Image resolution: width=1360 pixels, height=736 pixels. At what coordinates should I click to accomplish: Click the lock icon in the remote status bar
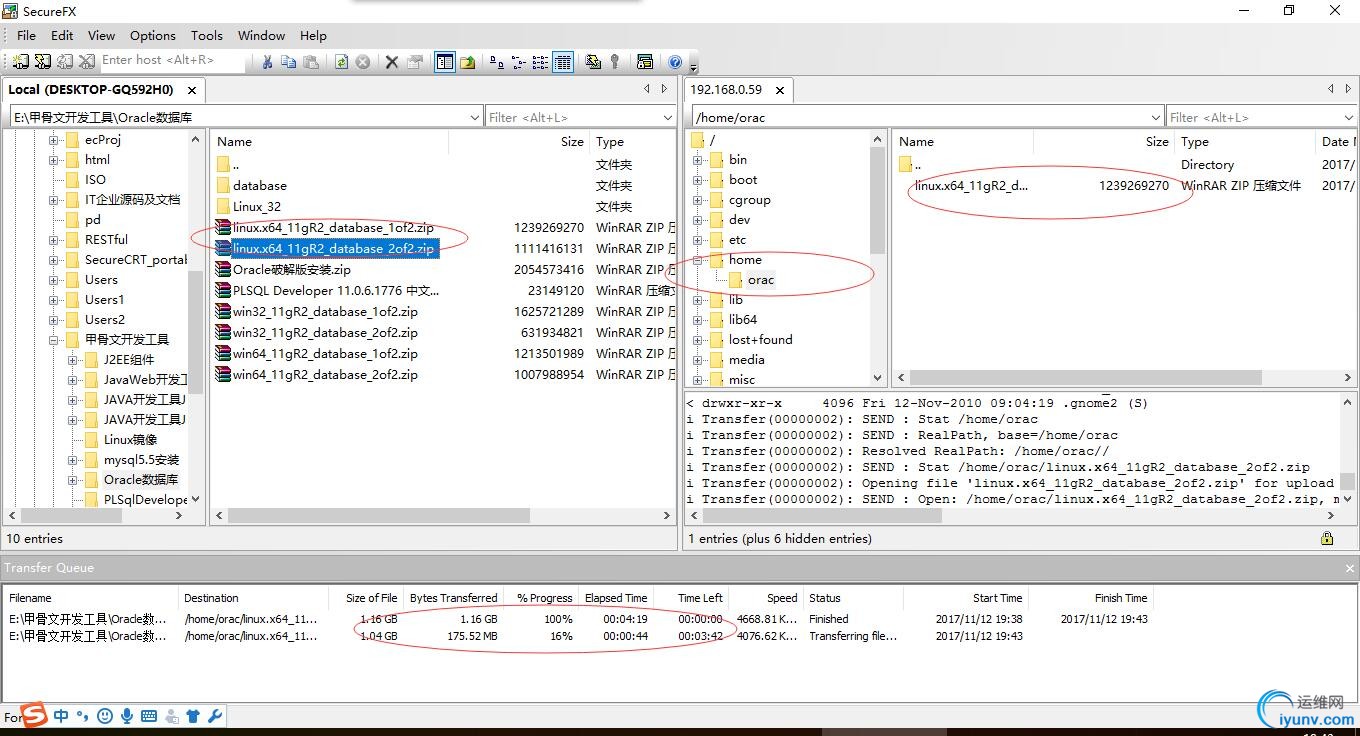1327,538
